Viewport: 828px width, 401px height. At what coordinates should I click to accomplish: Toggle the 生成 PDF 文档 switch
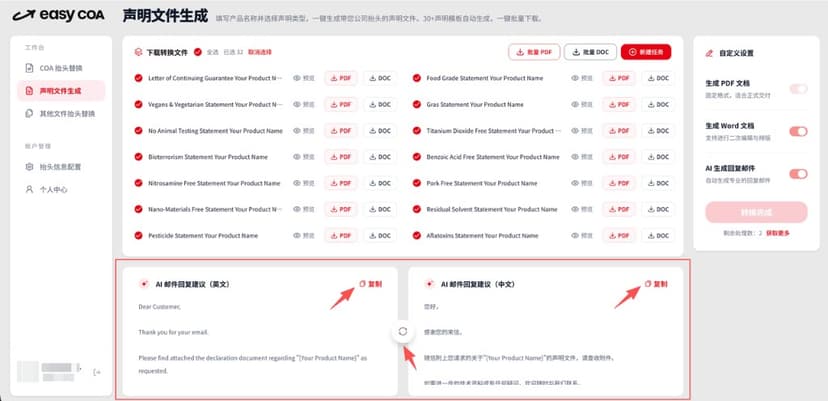[798, 89]
